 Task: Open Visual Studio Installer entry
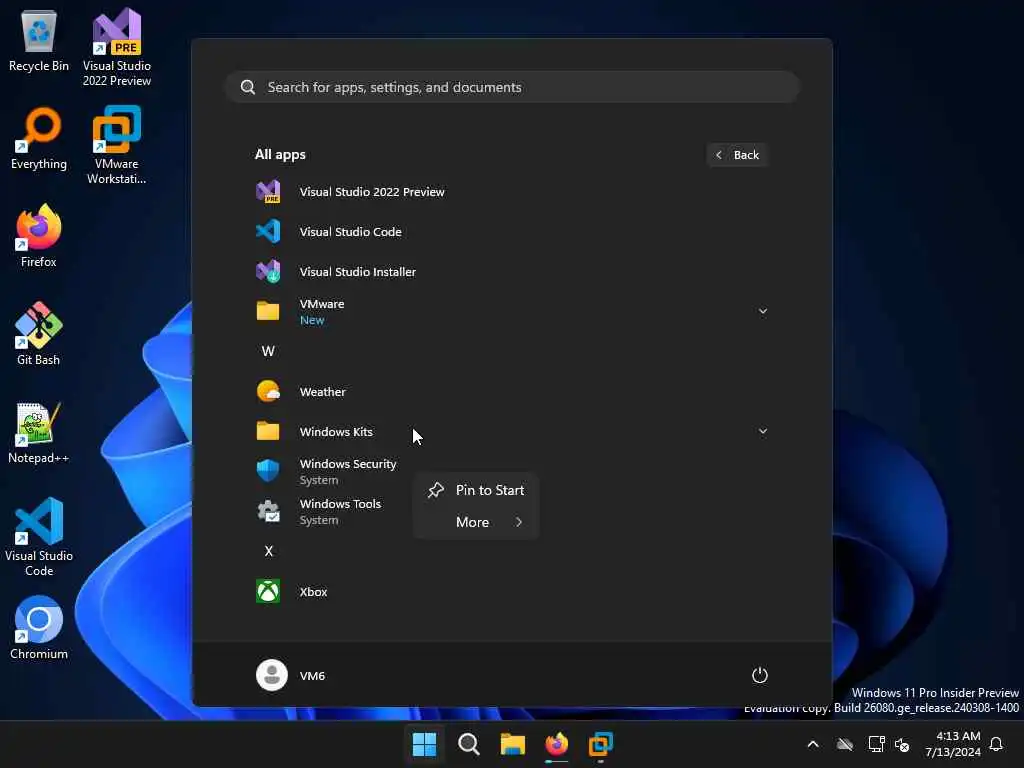(511, 272)
